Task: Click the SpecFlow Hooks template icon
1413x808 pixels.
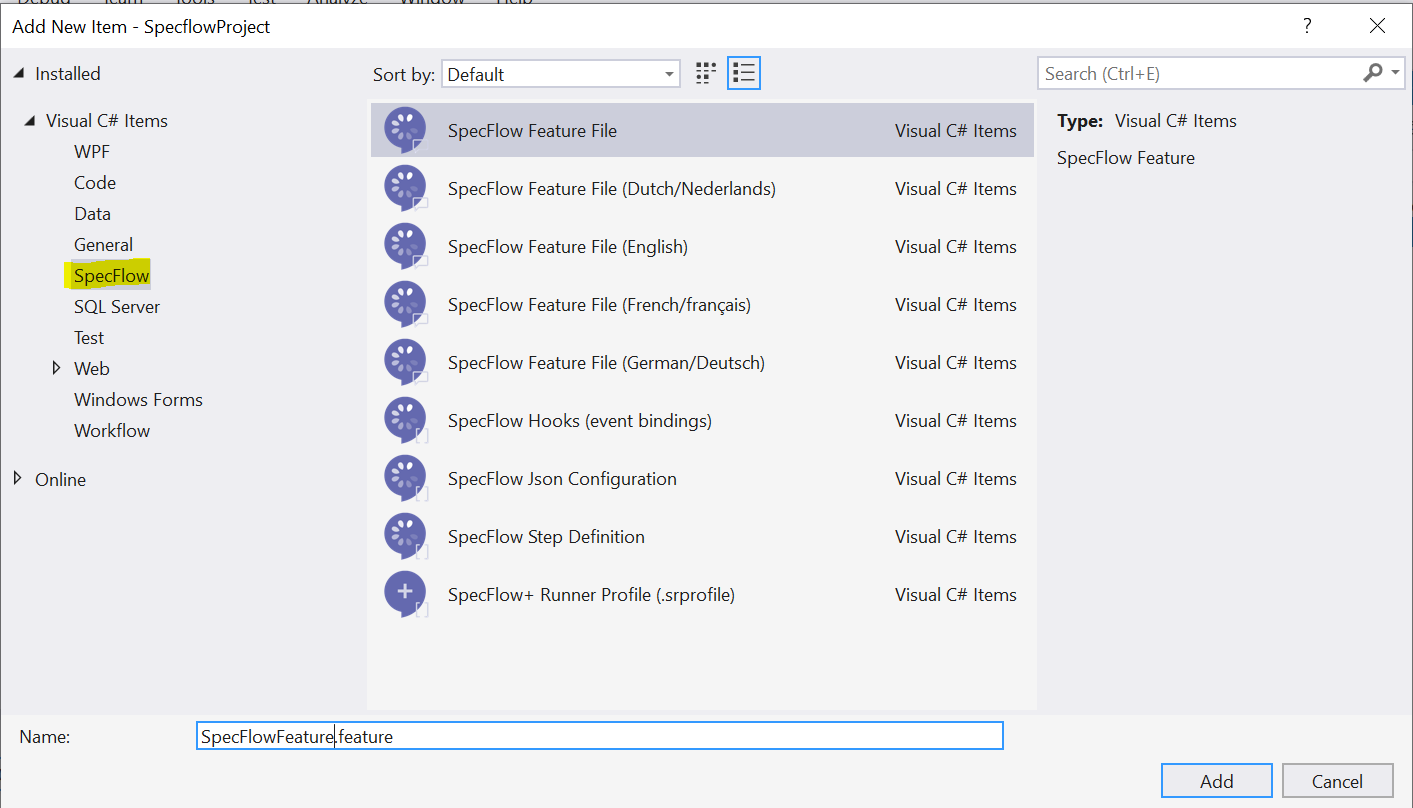Action: (405, 420)
